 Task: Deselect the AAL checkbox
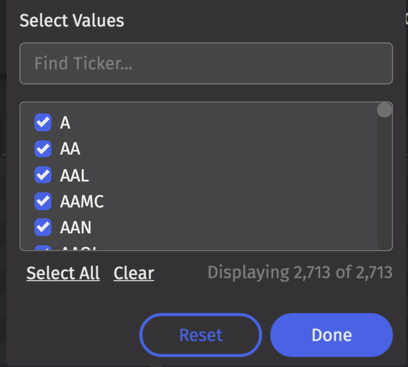pos(43,175)
